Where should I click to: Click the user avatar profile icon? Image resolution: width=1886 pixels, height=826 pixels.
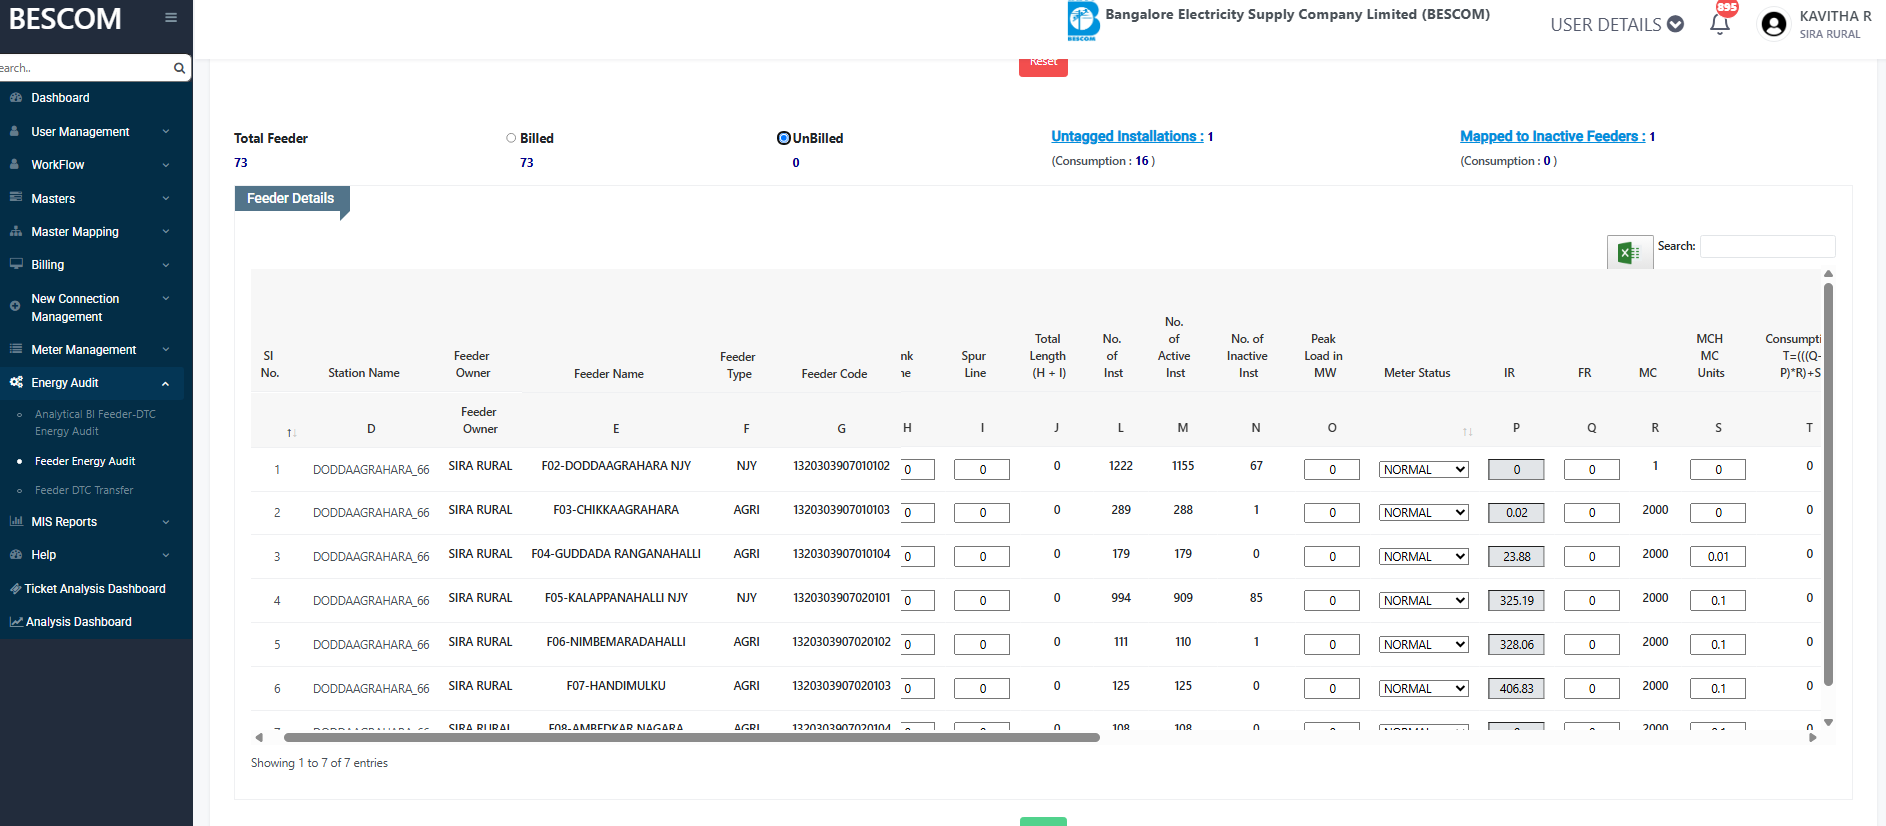click(1774, 24)
